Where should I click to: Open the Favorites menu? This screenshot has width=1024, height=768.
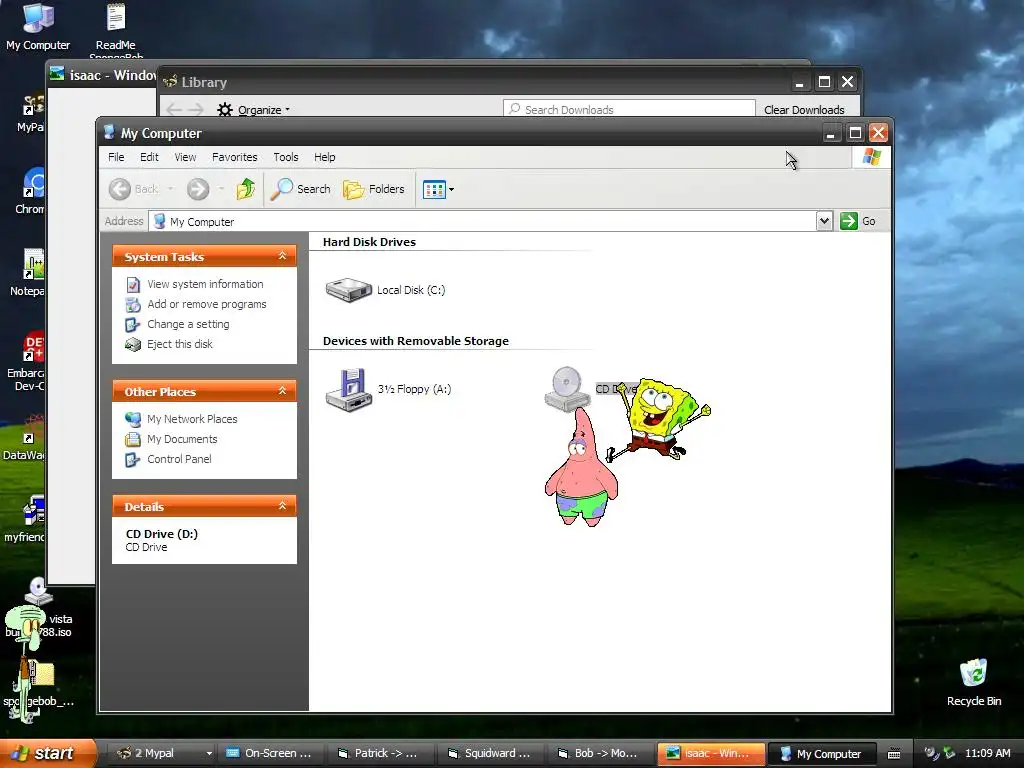(234, 157)
